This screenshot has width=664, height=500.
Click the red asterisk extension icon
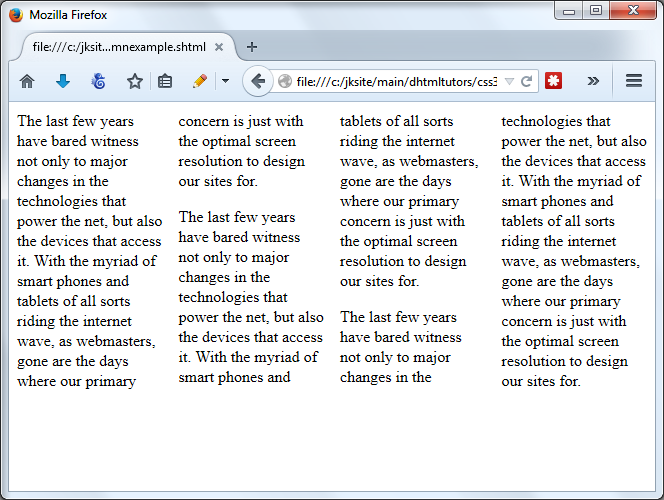click(x=553, y=81)
